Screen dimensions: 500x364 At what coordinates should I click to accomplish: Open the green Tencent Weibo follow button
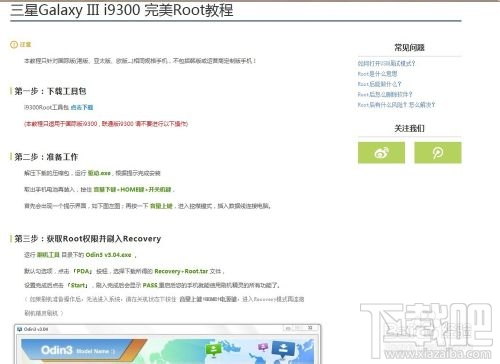coord(438,153)
